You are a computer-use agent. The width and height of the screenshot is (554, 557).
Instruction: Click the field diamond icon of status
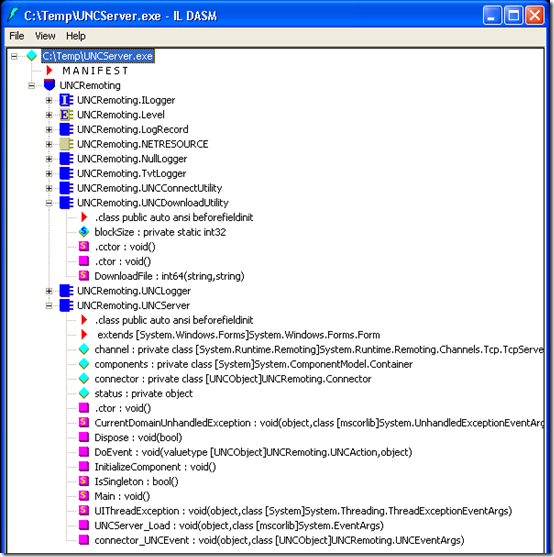pyautogui.click(x=84, y=393)
